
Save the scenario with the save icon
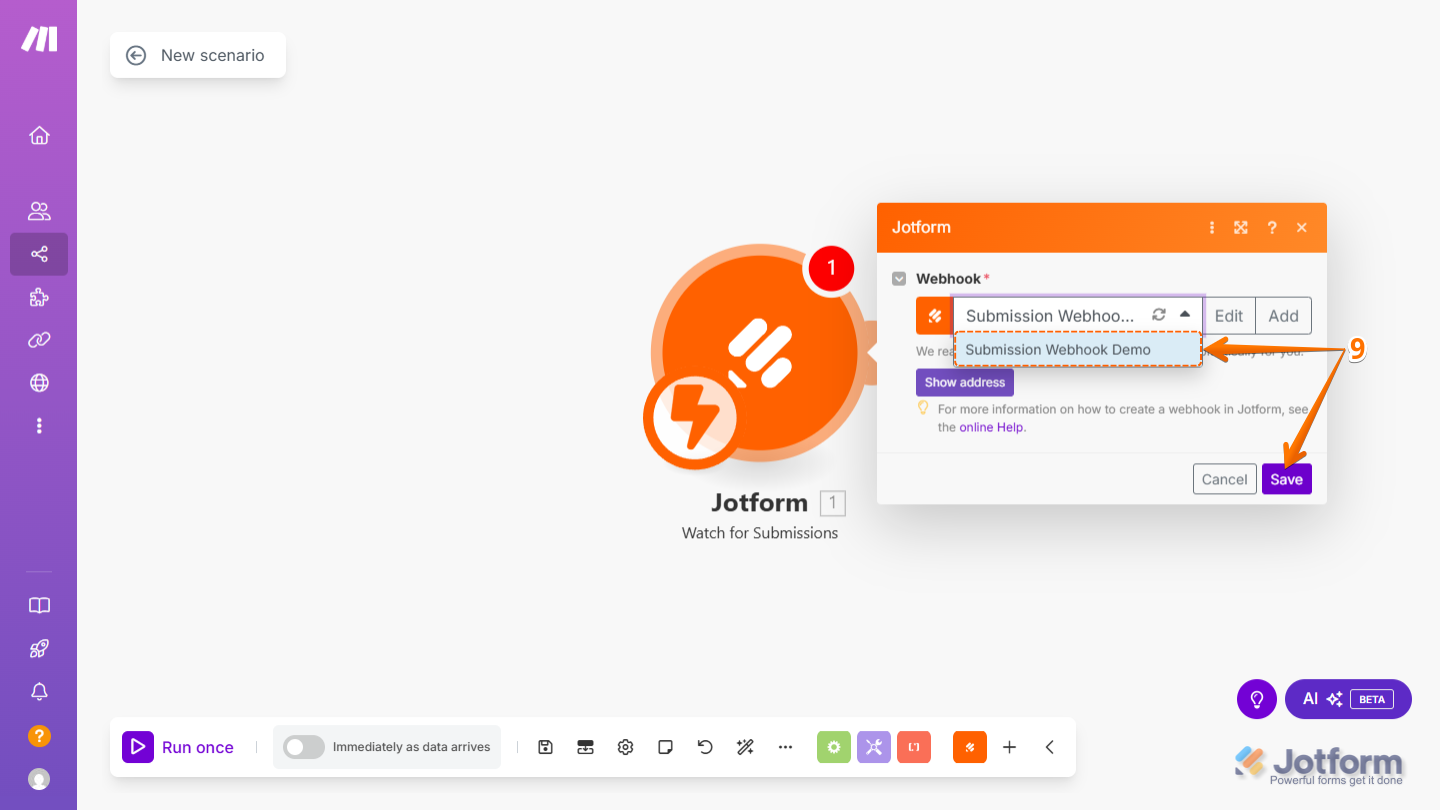tap(545, 747)
